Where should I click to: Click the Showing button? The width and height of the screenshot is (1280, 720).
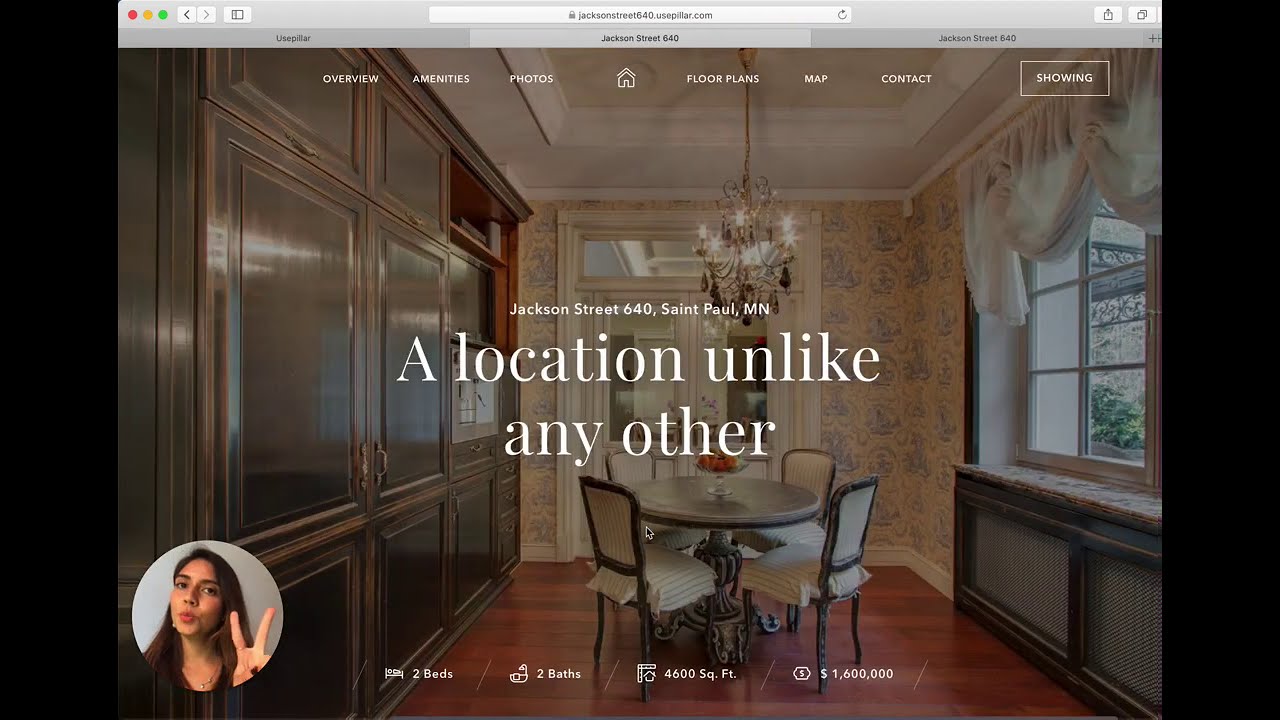pyautogui.click(x=1065, y=78)
